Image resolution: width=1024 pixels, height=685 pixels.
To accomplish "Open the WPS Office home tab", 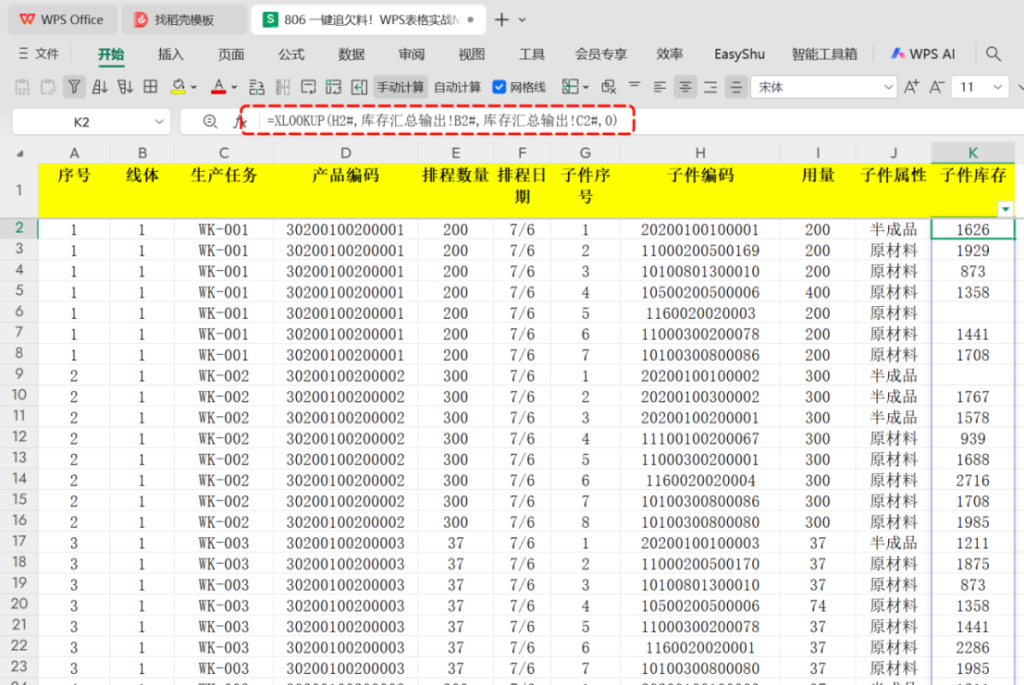I will (62, 20).
